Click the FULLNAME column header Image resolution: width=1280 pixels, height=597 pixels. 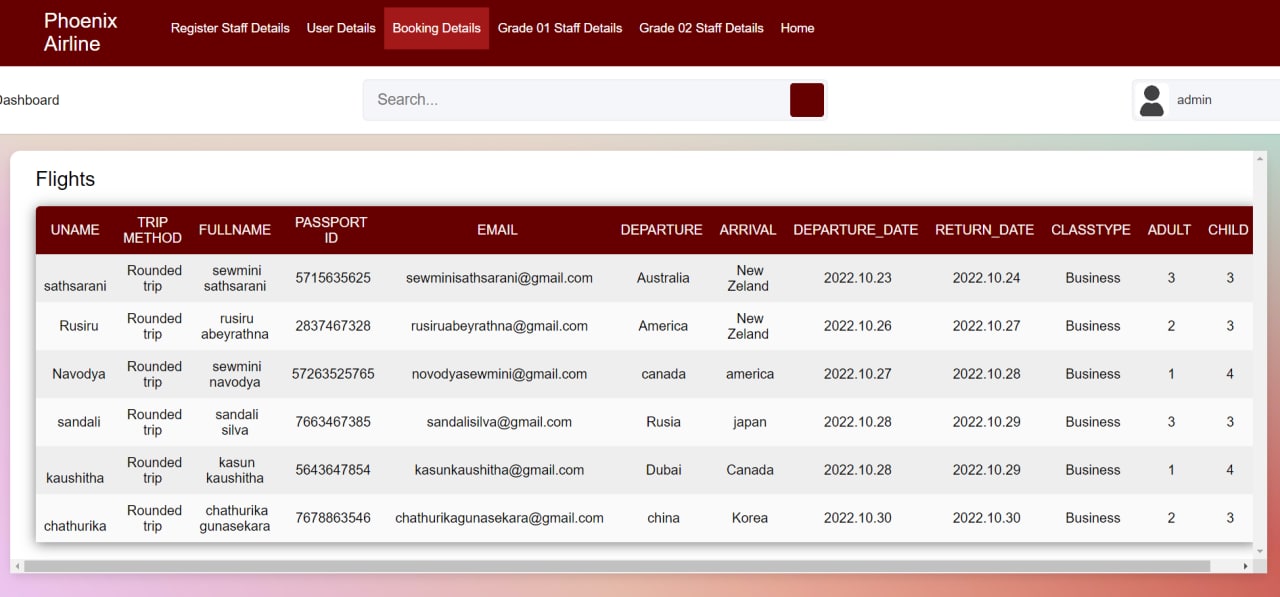coord(235,230)
